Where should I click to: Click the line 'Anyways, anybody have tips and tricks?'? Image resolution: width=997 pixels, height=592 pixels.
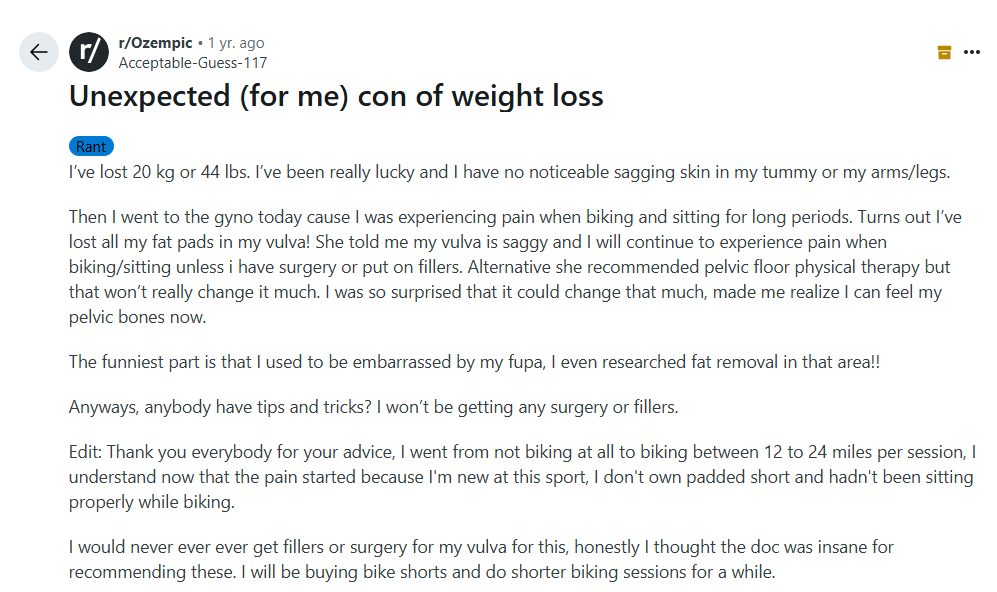coord(374,407)
